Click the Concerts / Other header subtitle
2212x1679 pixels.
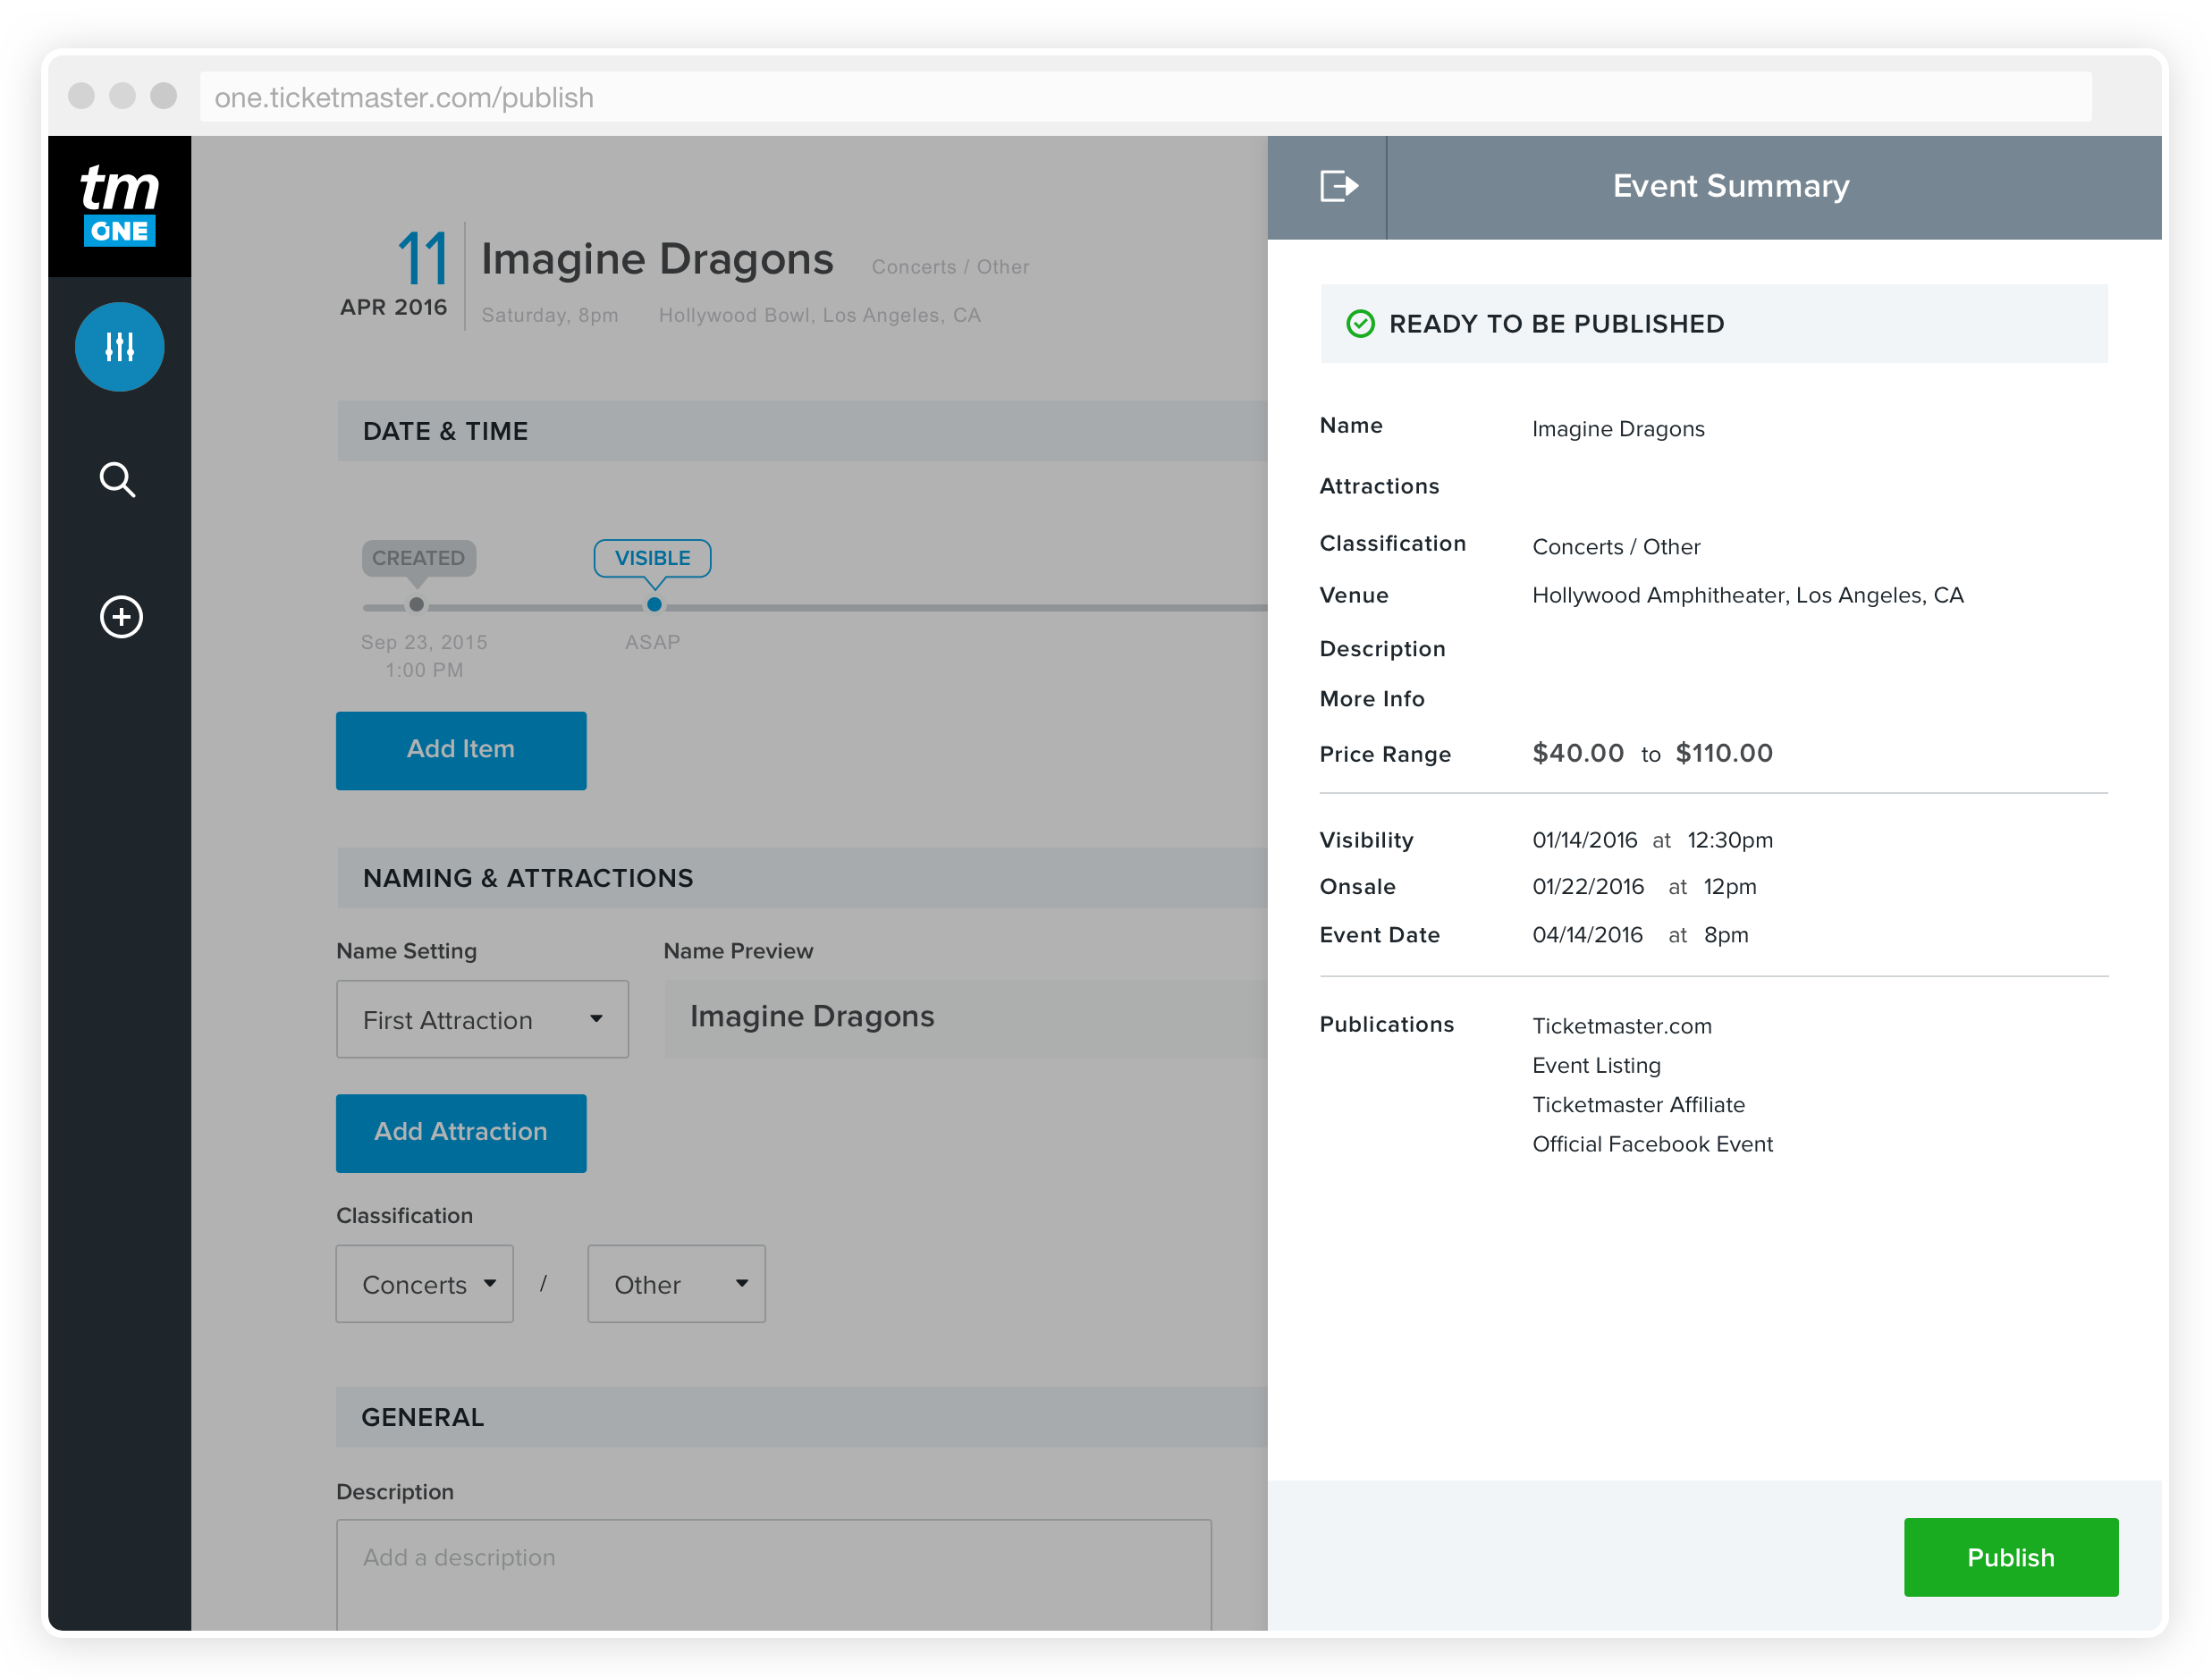pyautogui.click(x=950, y=267)
